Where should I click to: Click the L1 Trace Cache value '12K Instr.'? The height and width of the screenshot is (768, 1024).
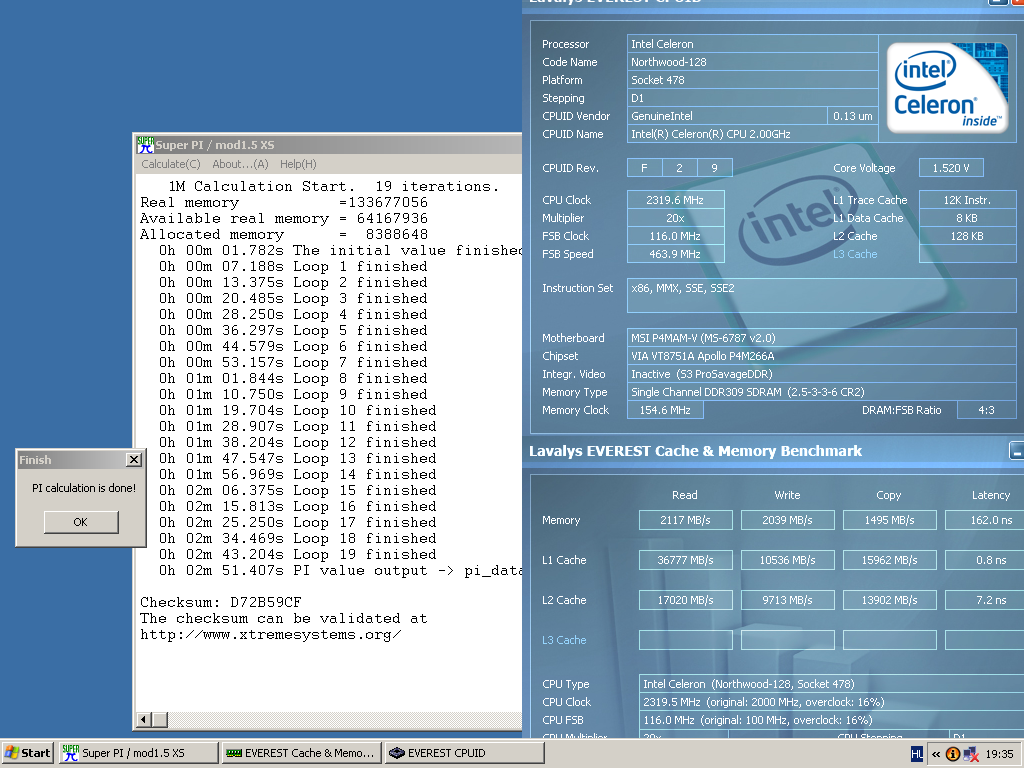[967, 200]
